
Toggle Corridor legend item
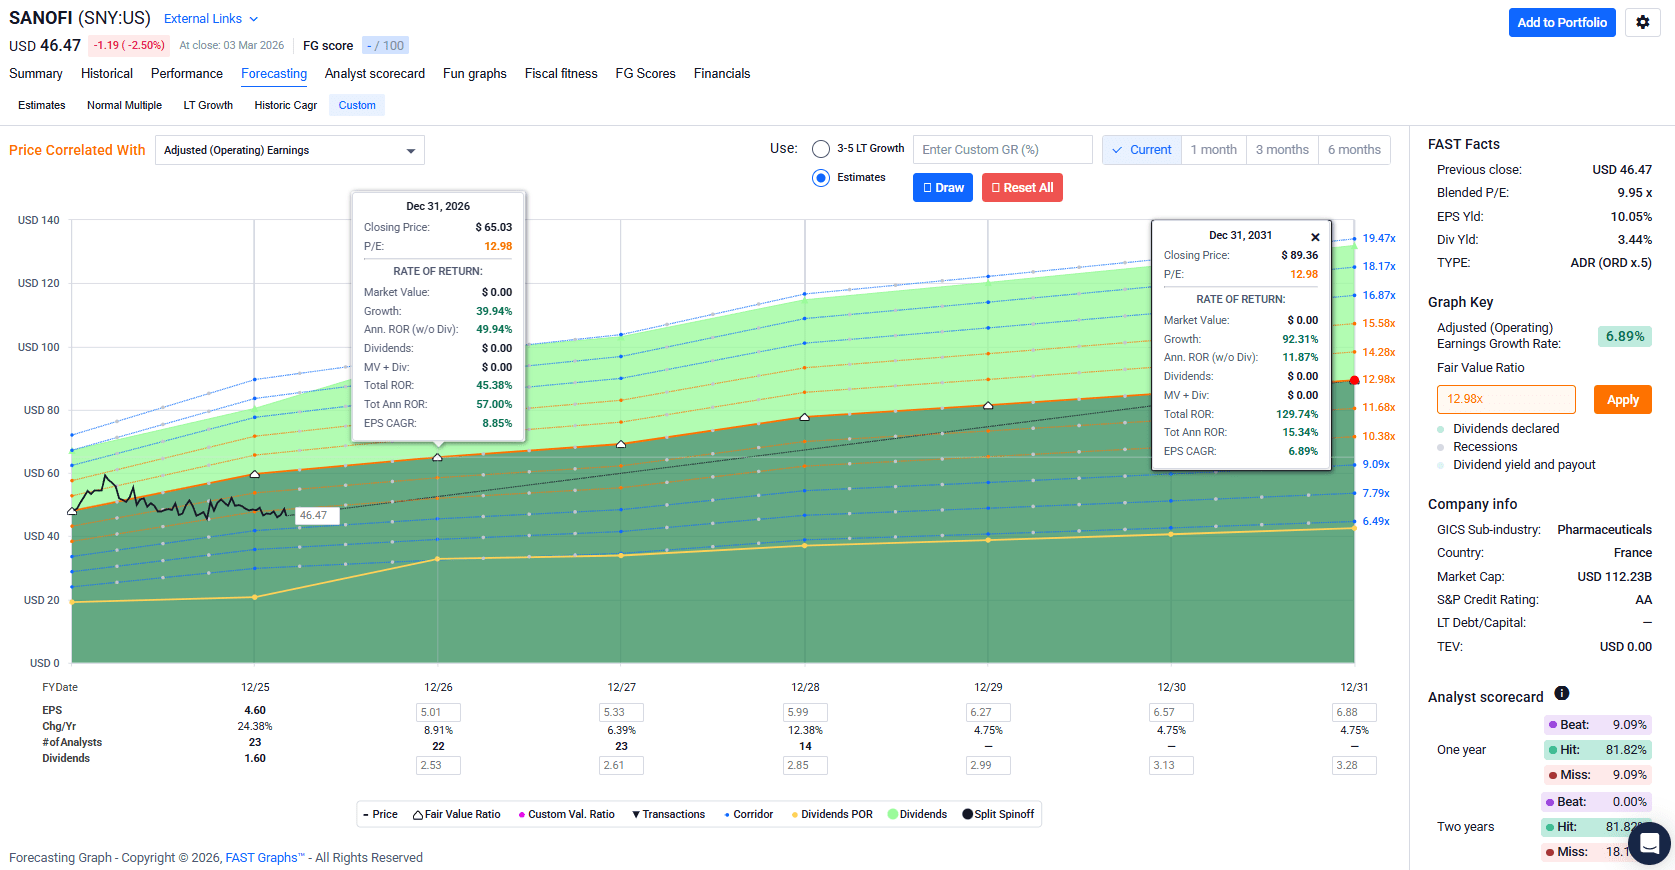(748, 814)
